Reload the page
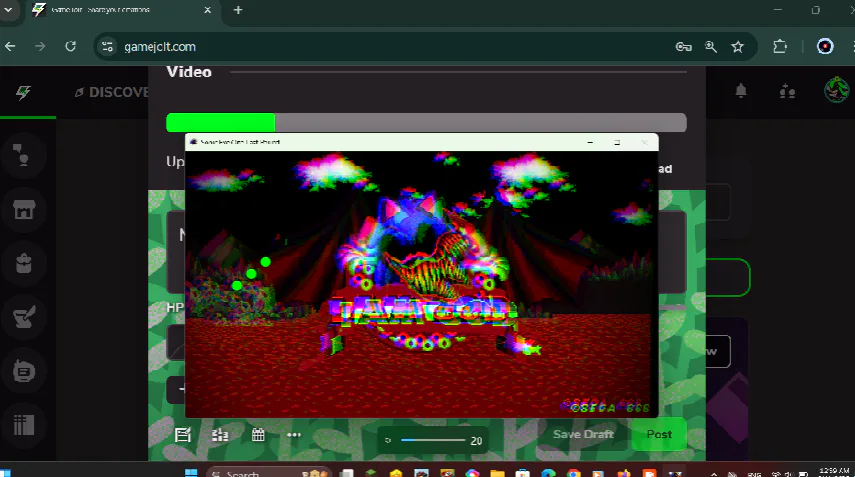The width and height of the screenshot is (855, 477). pos(70,47)
